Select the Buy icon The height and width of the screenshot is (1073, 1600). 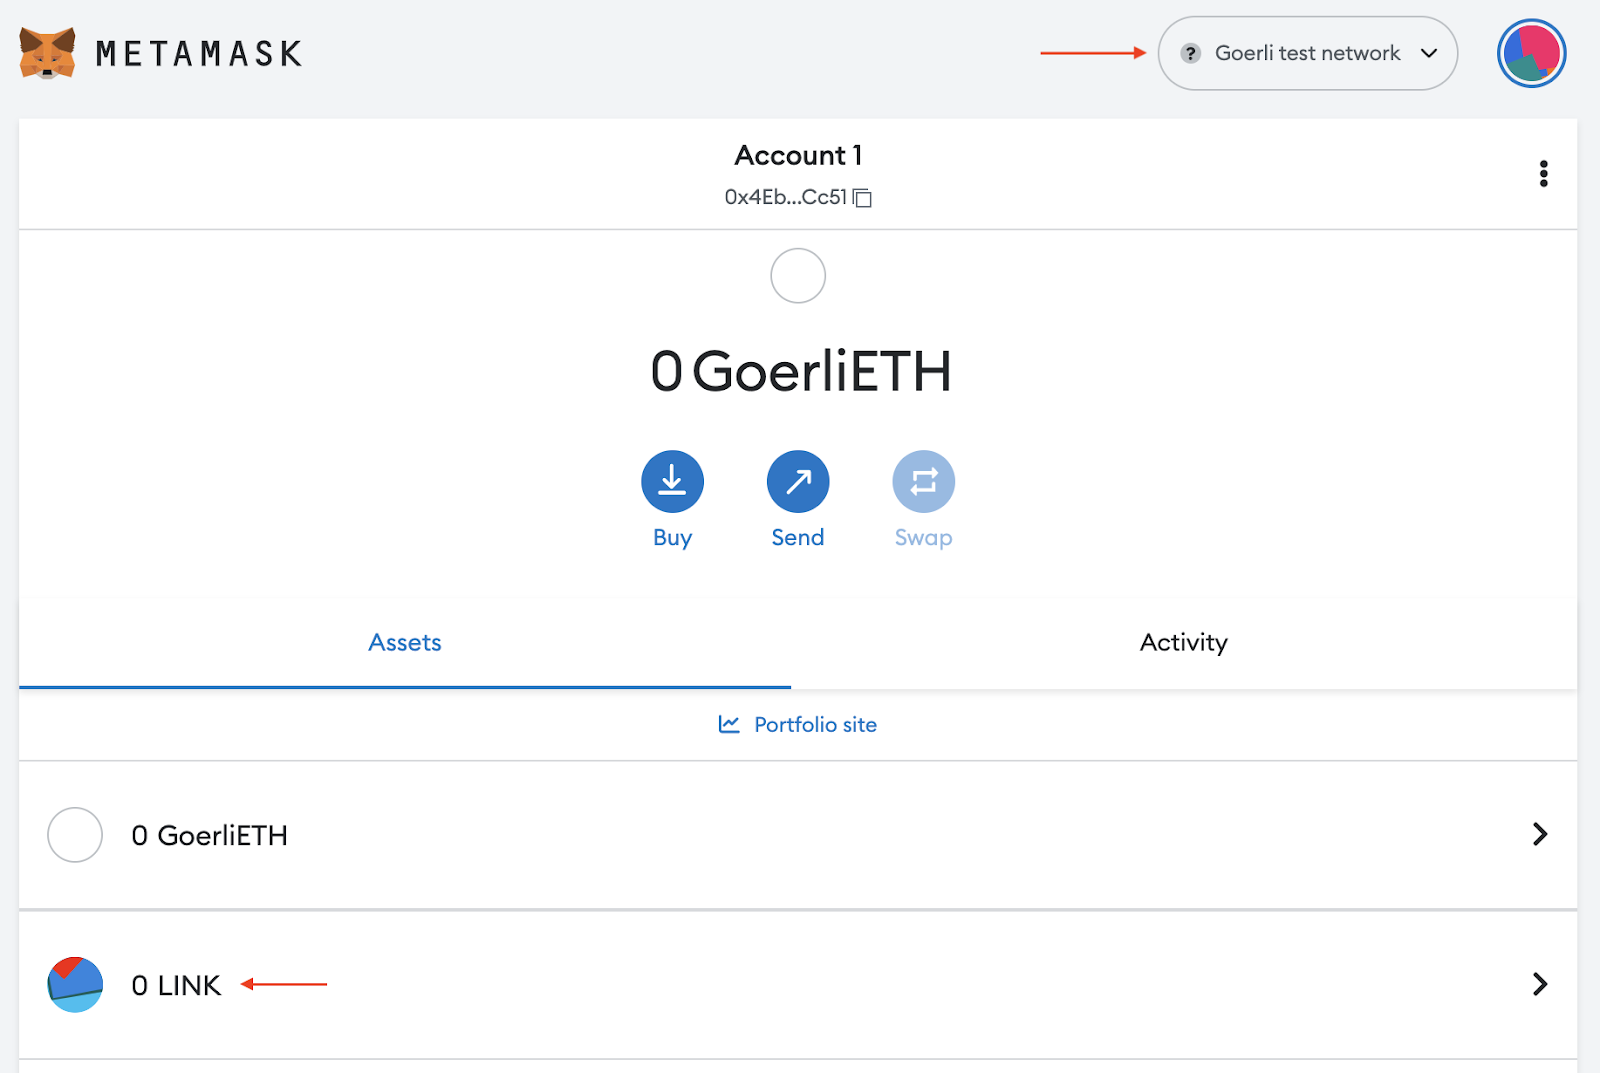671,481
